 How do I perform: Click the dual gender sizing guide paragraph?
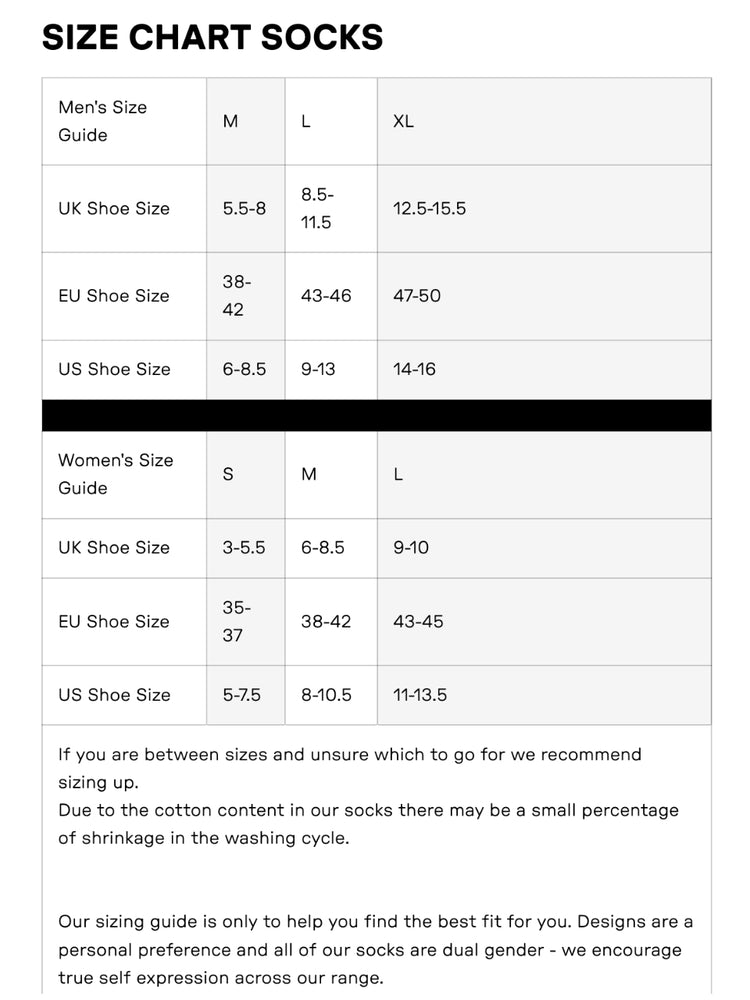376,950
